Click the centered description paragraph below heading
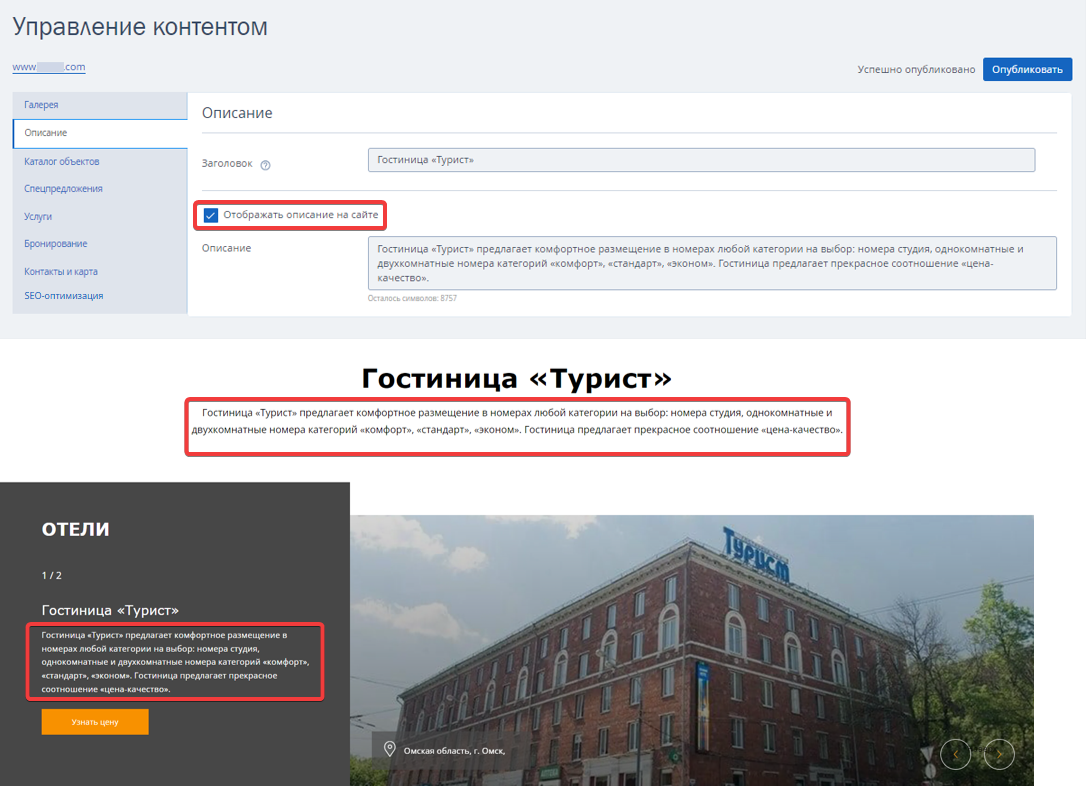 coord(517,421)
